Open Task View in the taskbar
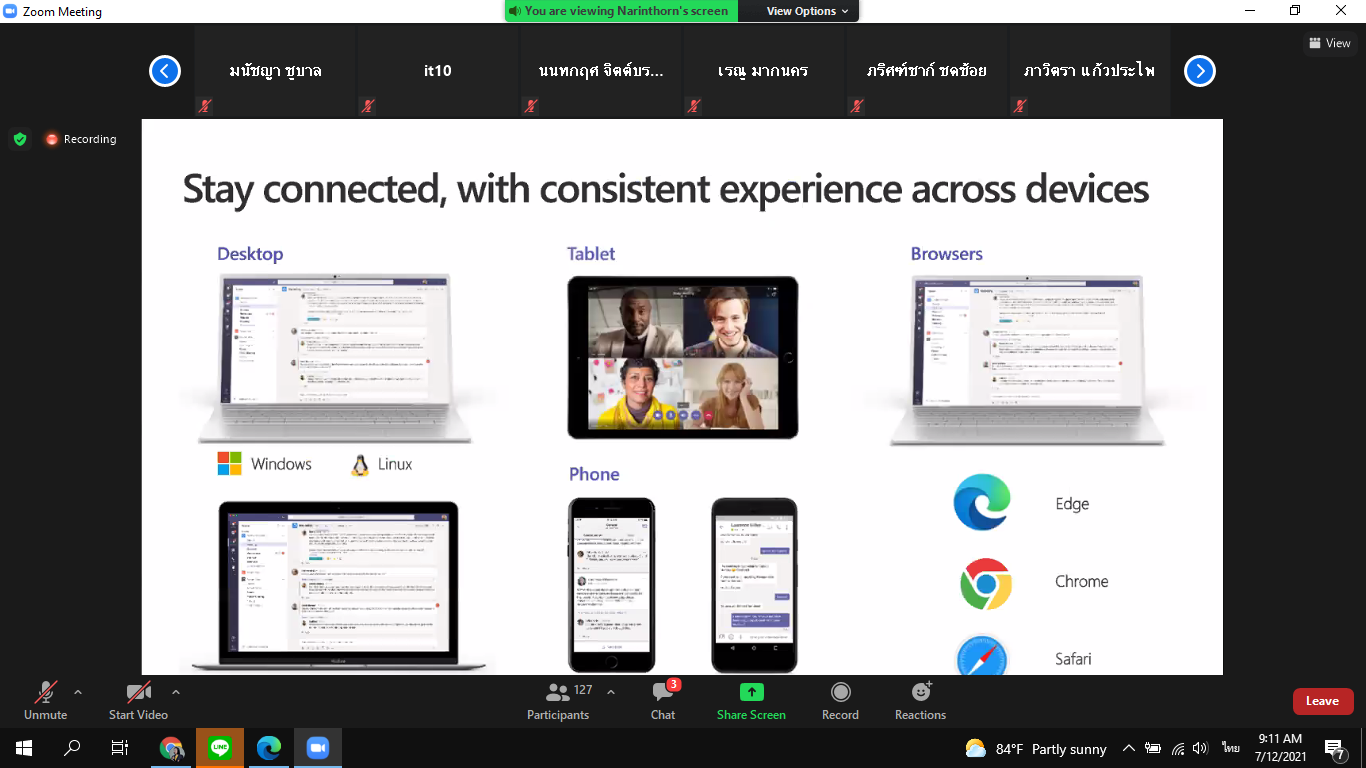Screen dimensions: 1366x768 click(x=120, y=748)
